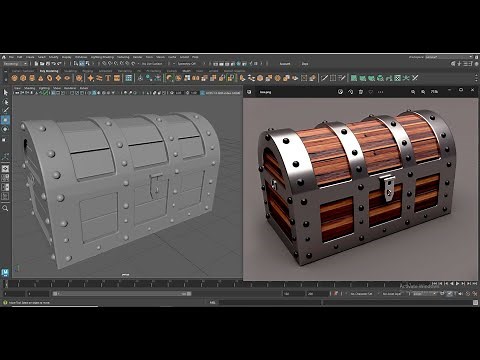Image resolution: width=480 pixels, height=360 pixels.
Task: Click the Save Scene icon
Action: coord(48,63)
